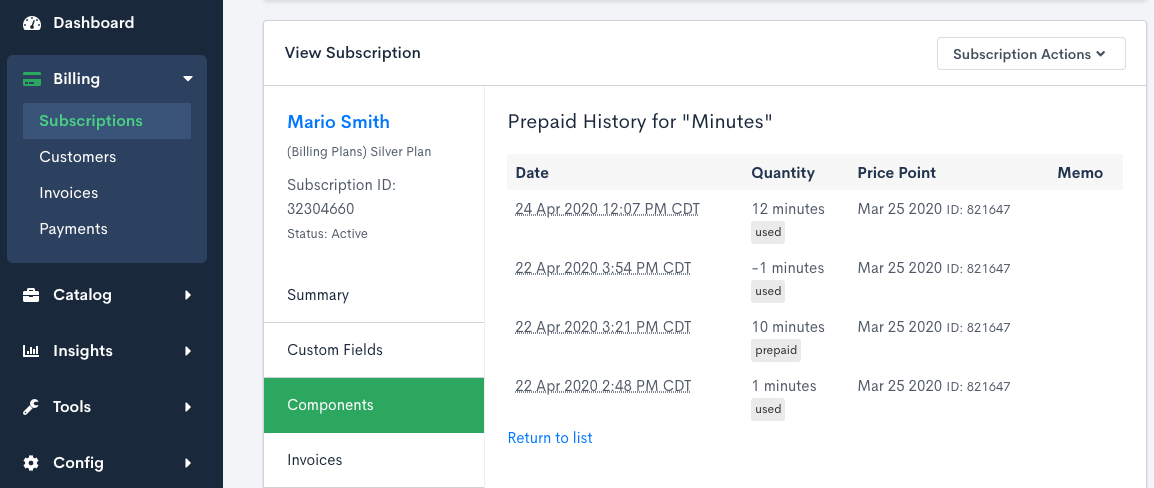Open Invoices in the Billing sidebar
Screen dimensions: 1154x488
tap(68, 193)
